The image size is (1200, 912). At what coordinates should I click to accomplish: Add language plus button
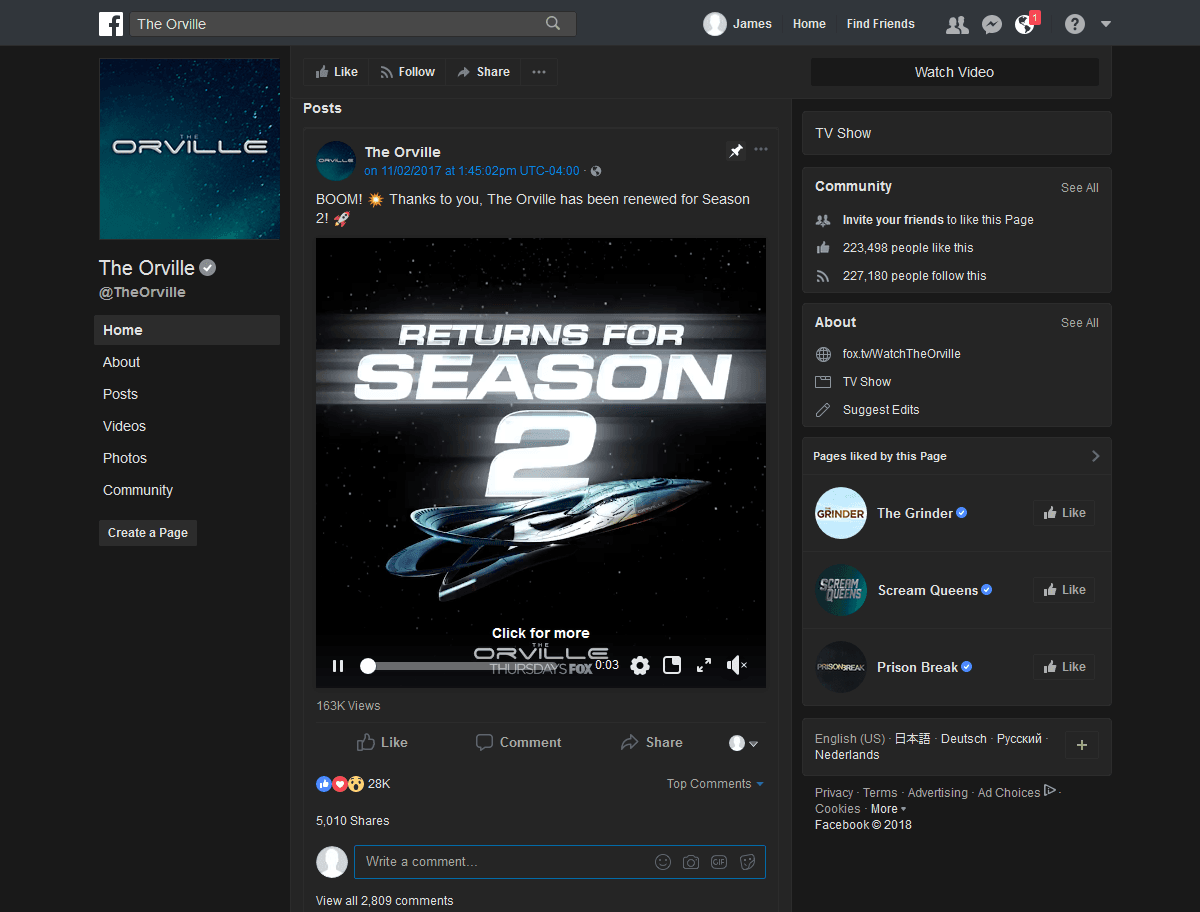point(1082,745)
